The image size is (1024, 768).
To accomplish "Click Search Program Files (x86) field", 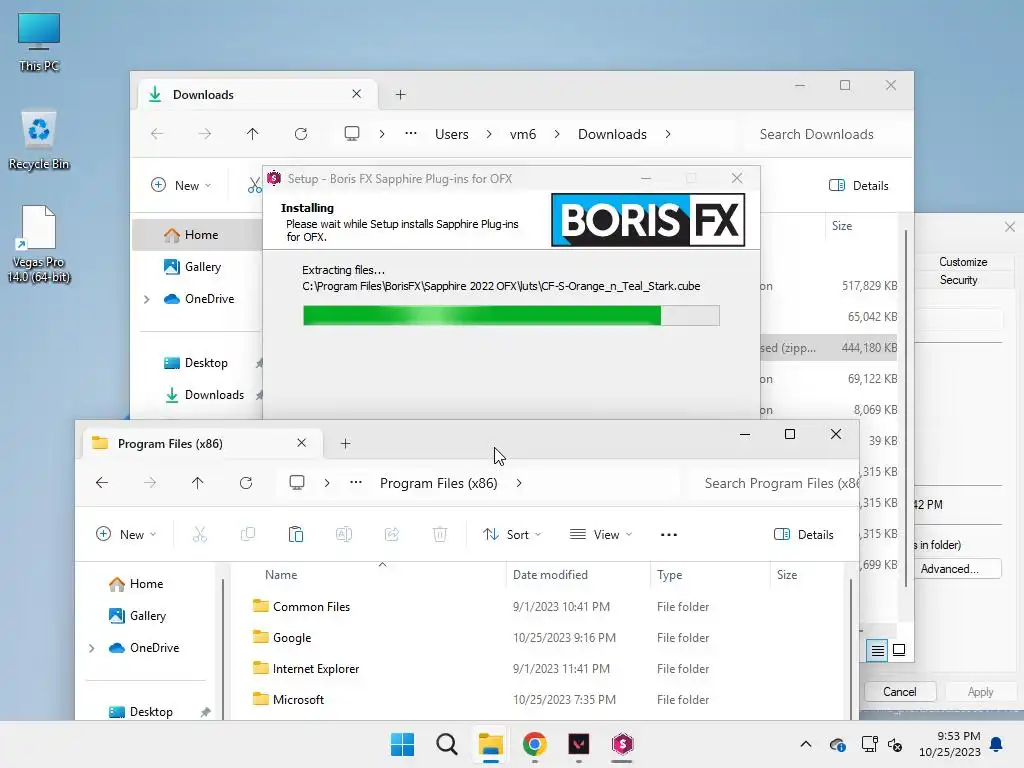I will [x=774, y=483].
